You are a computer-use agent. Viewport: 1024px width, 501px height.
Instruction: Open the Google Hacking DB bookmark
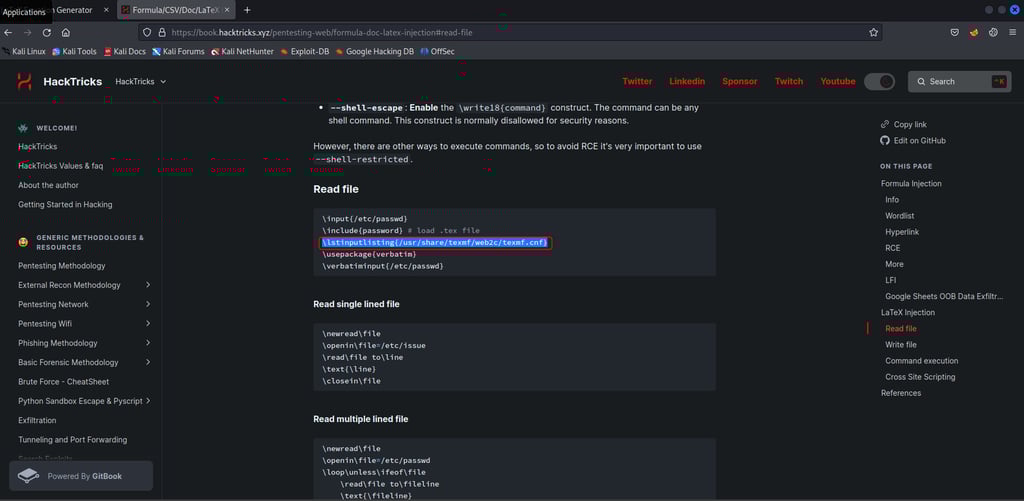coord(375,51)
